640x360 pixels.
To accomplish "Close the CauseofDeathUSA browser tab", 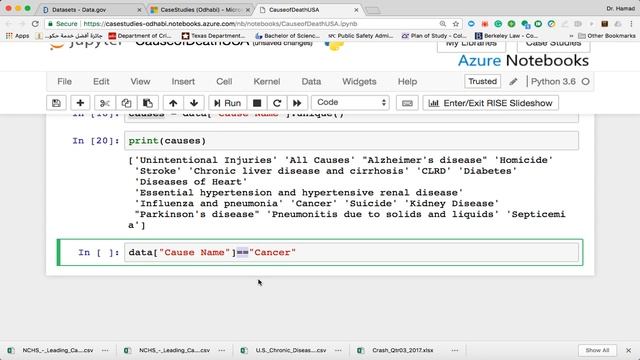I will (x=356, y=9).
